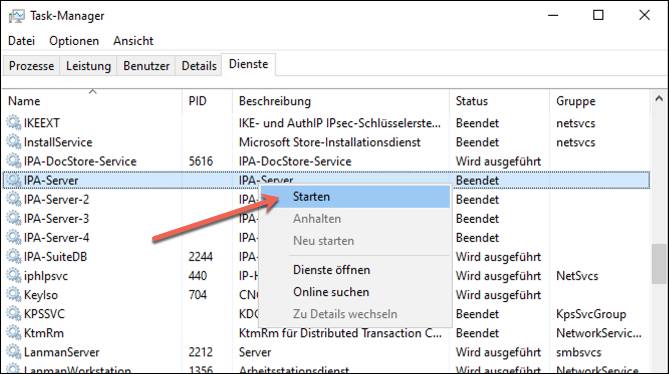Open the Optionen menu
This screenshot has height=374, width=669.
tap(74, 41)
